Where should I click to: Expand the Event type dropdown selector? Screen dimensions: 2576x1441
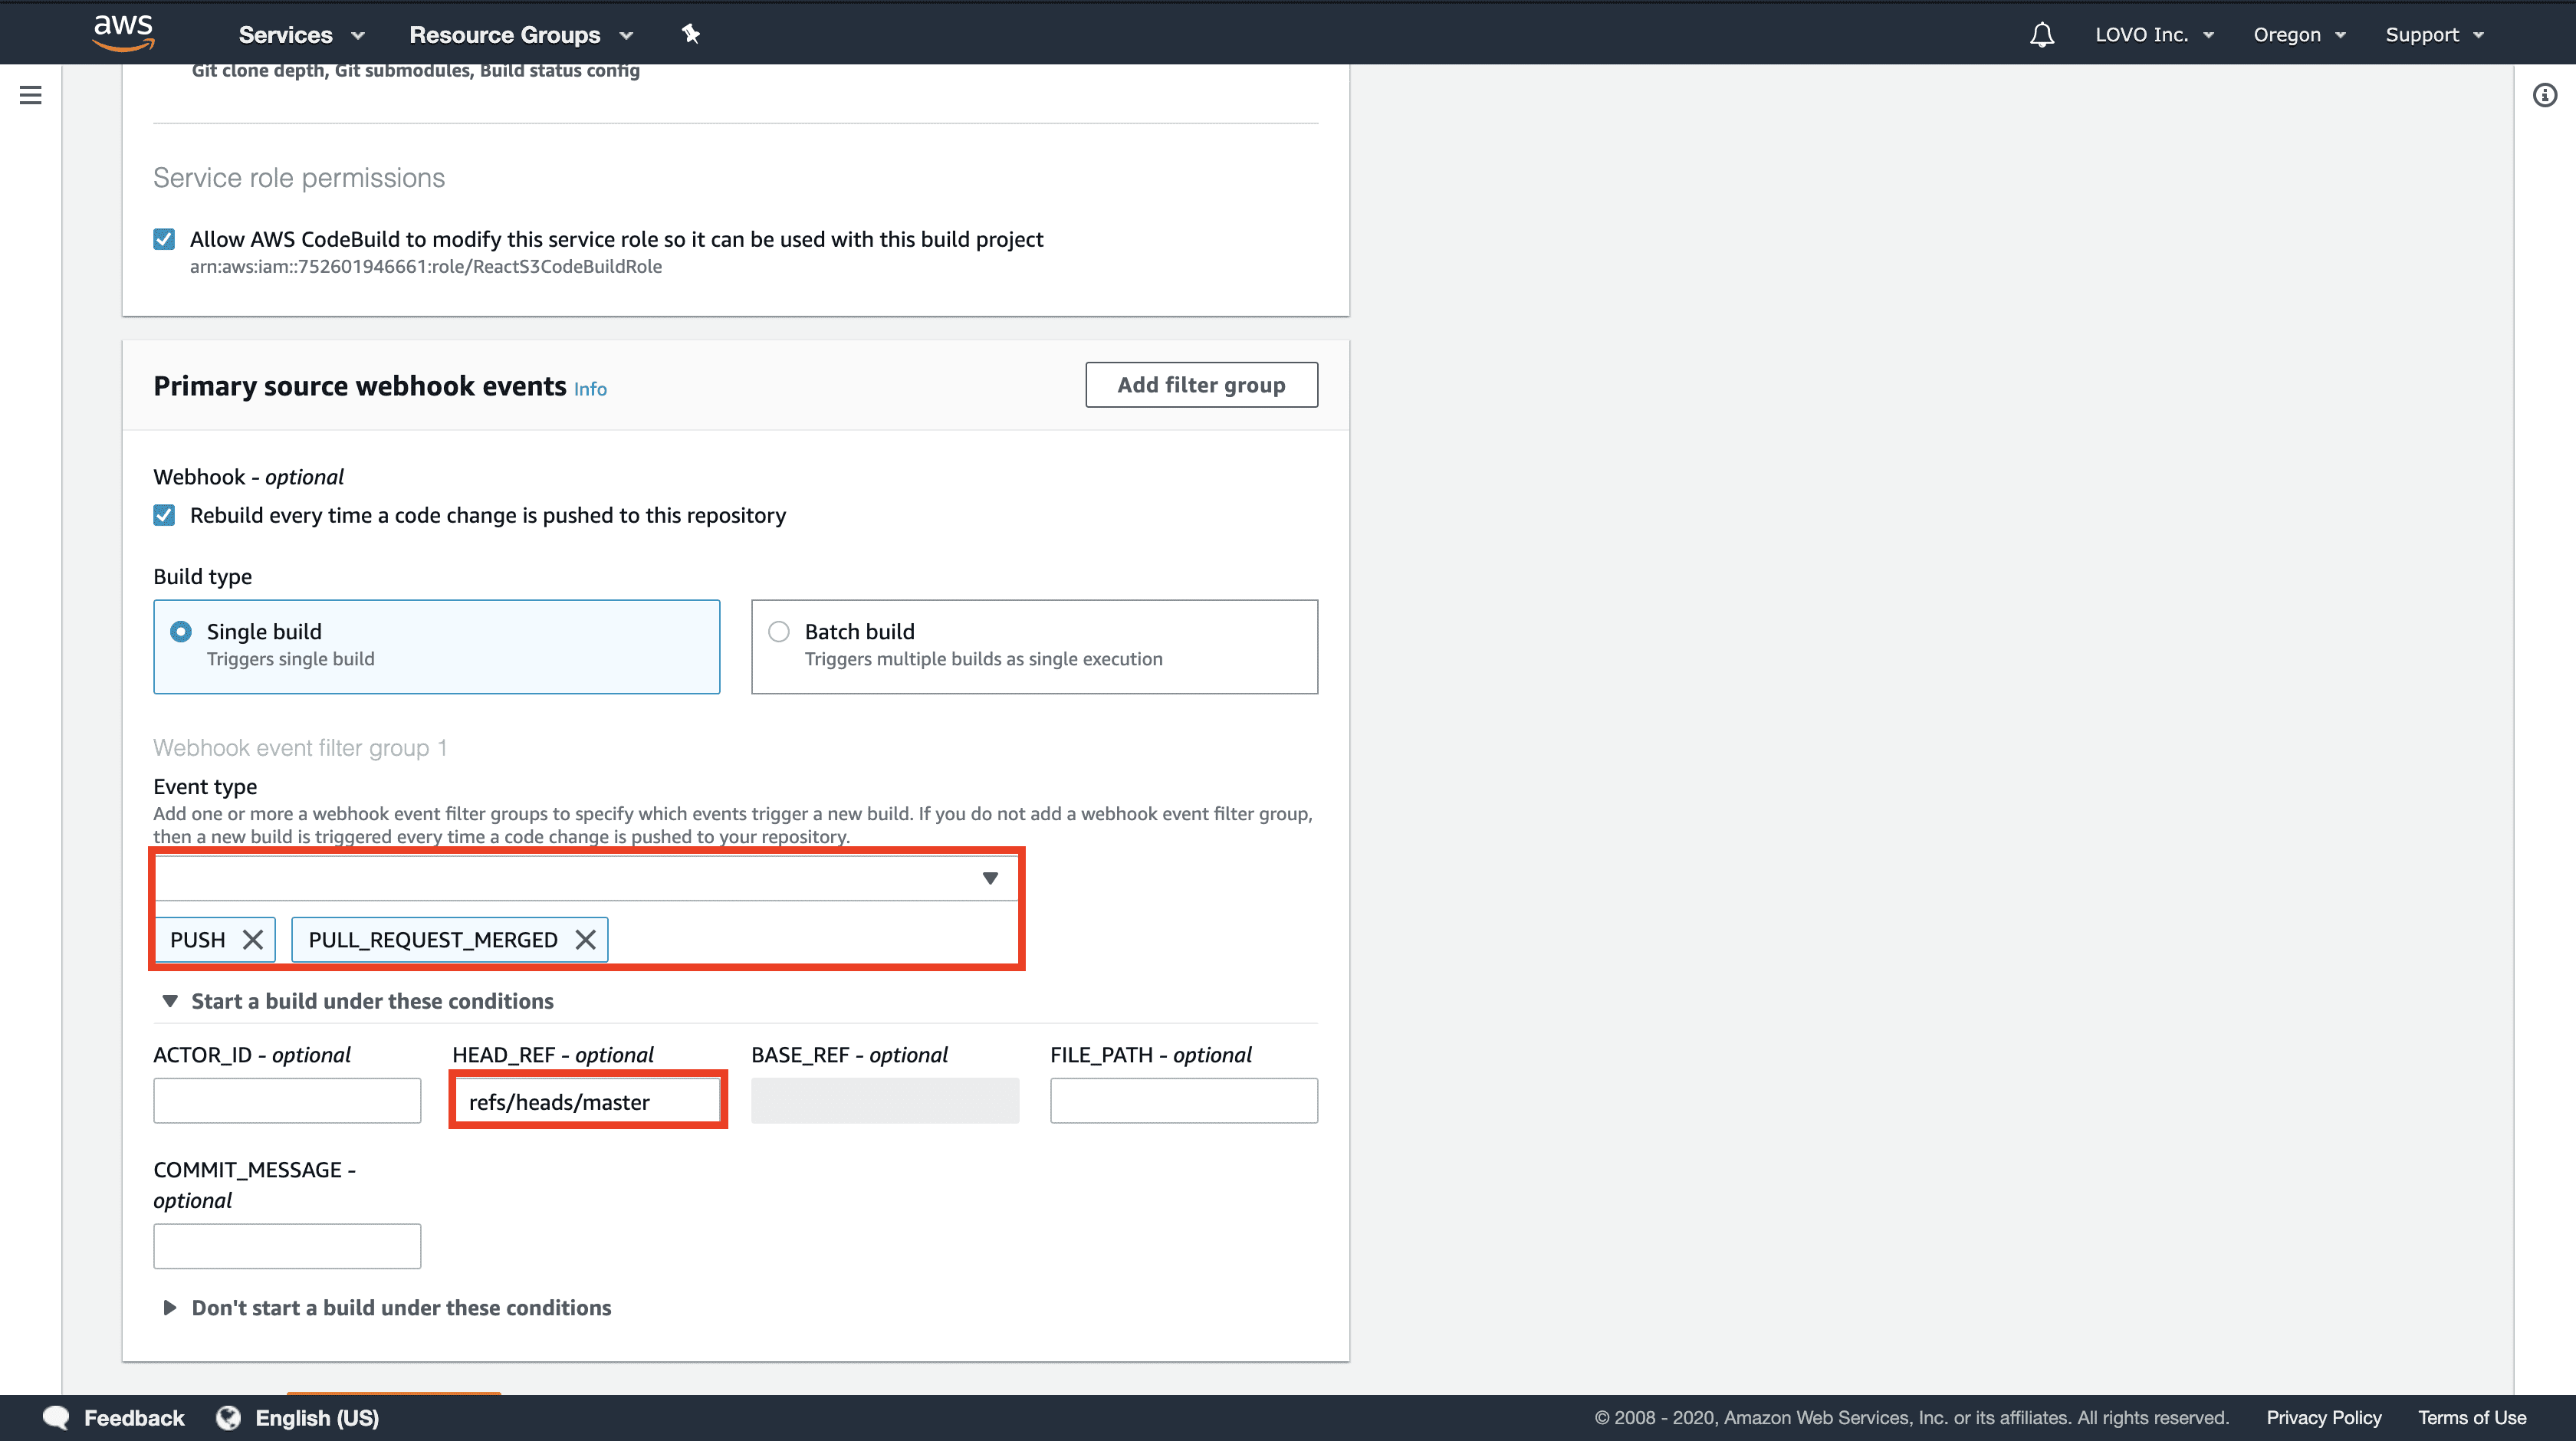tap(989, 877)
